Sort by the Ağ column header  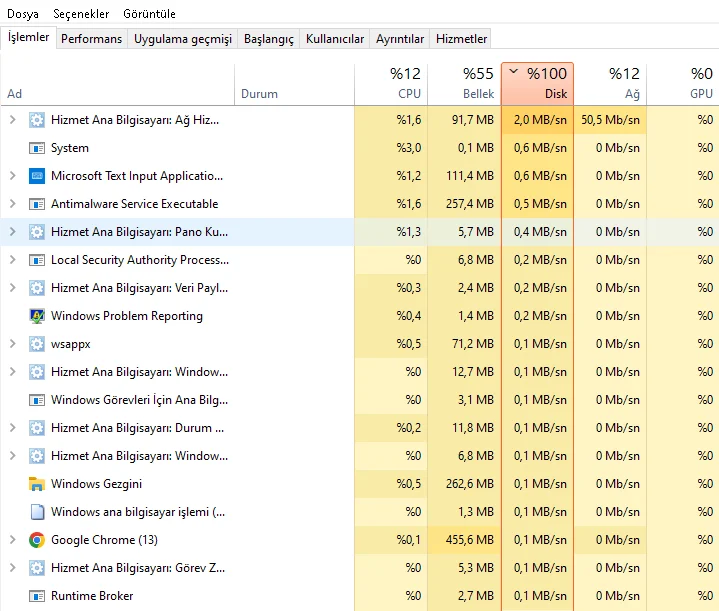pos(610,85)
